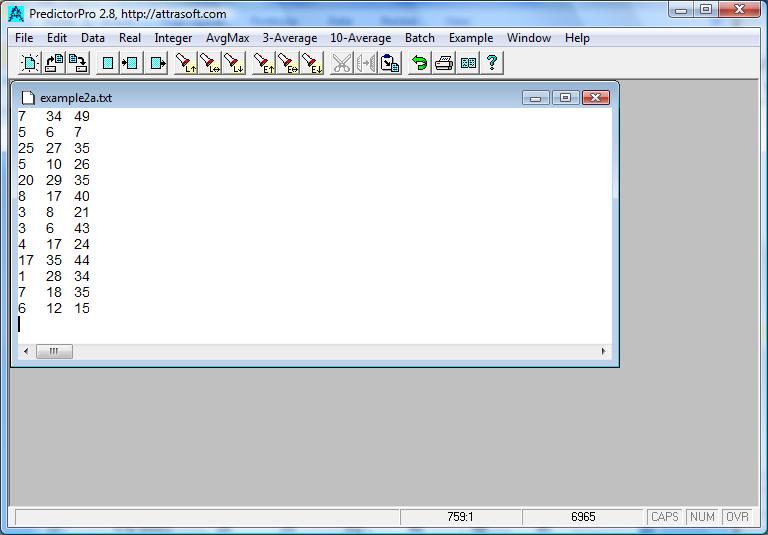Click the value 18 in the data
Image resolution: width=768 pixels, height=535 pixels.
[x=54, y=292]
